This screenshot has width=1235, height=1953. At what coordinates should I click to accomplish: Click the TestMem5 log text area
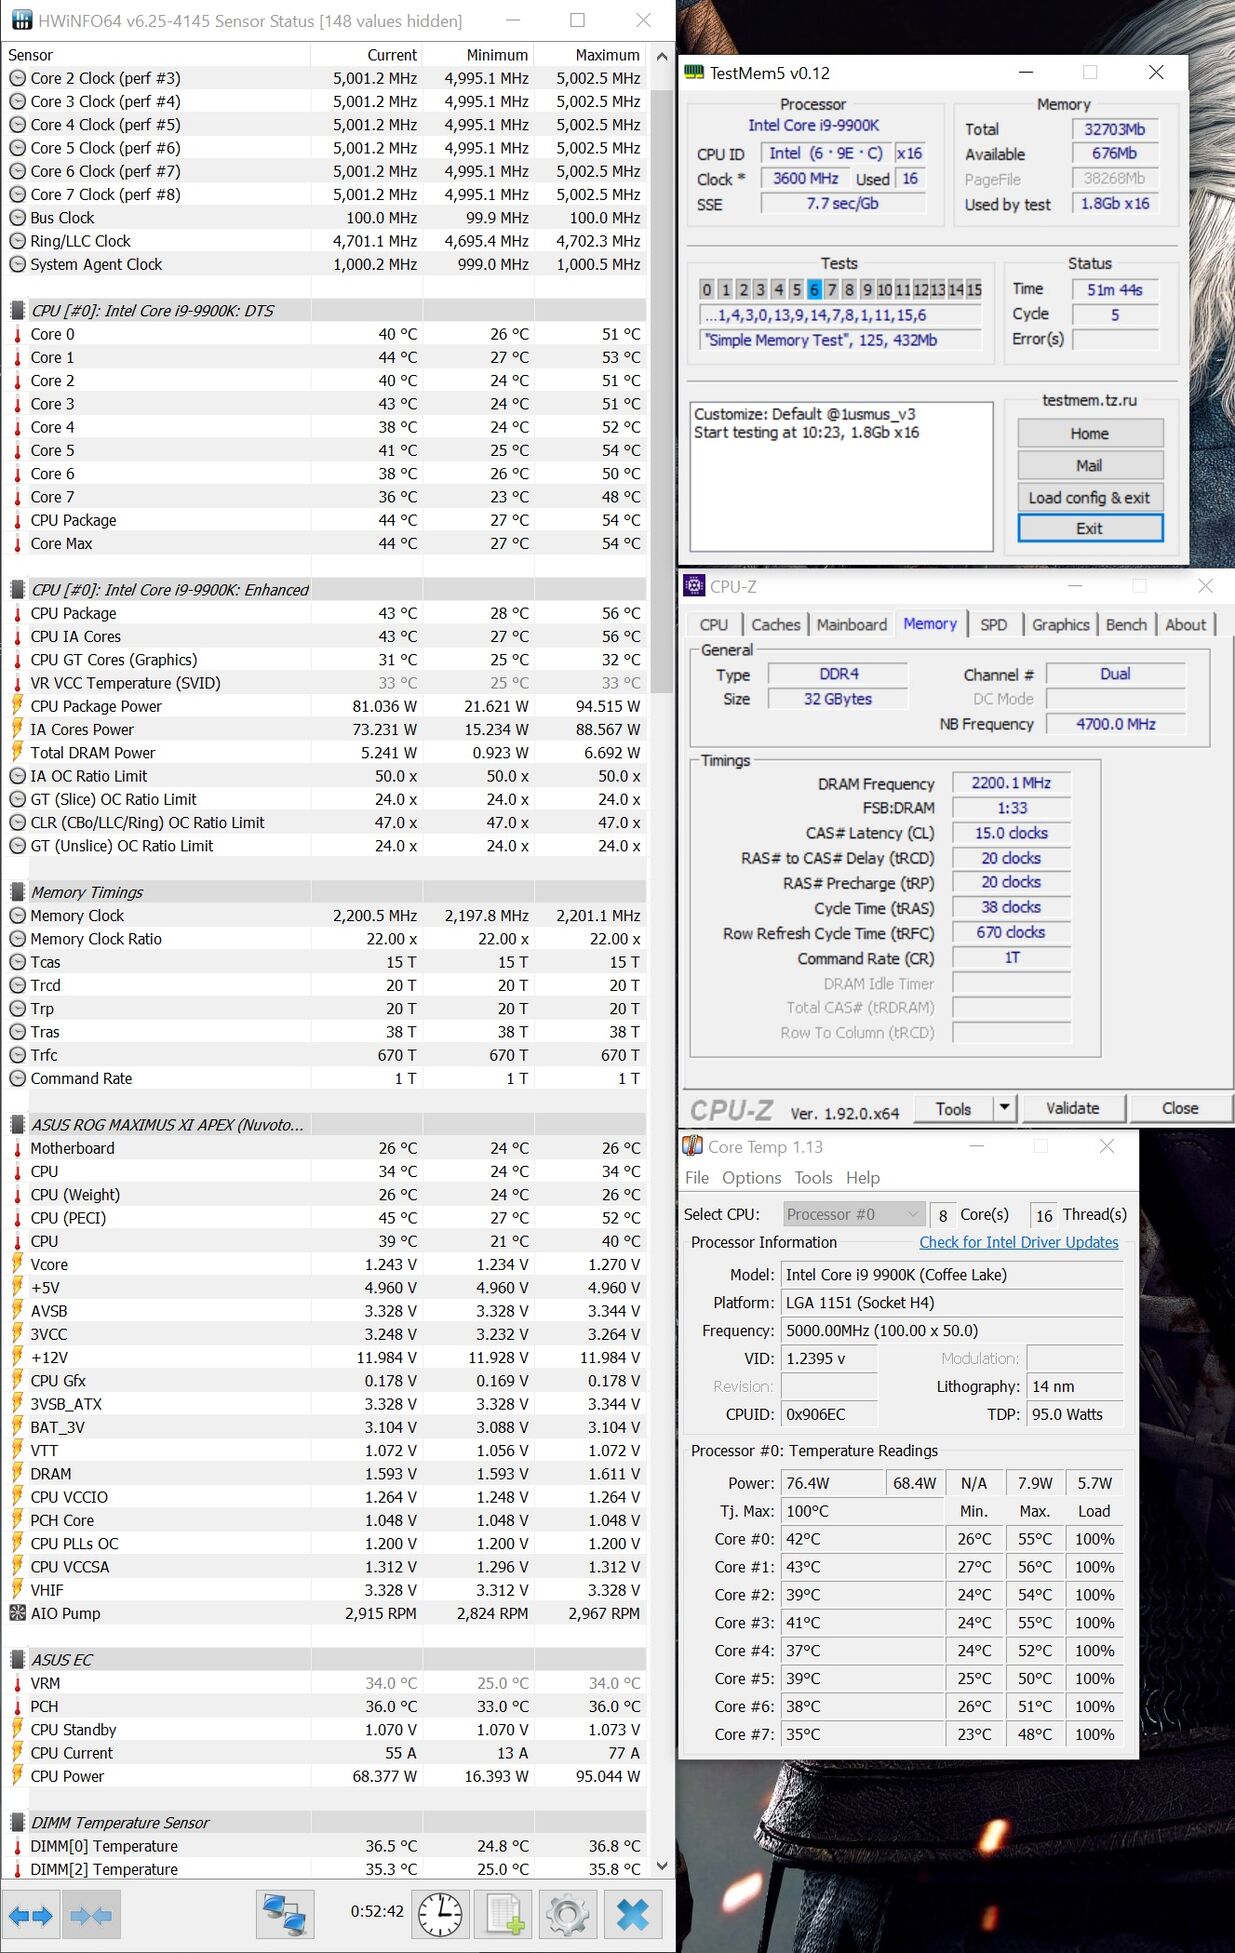841,476
